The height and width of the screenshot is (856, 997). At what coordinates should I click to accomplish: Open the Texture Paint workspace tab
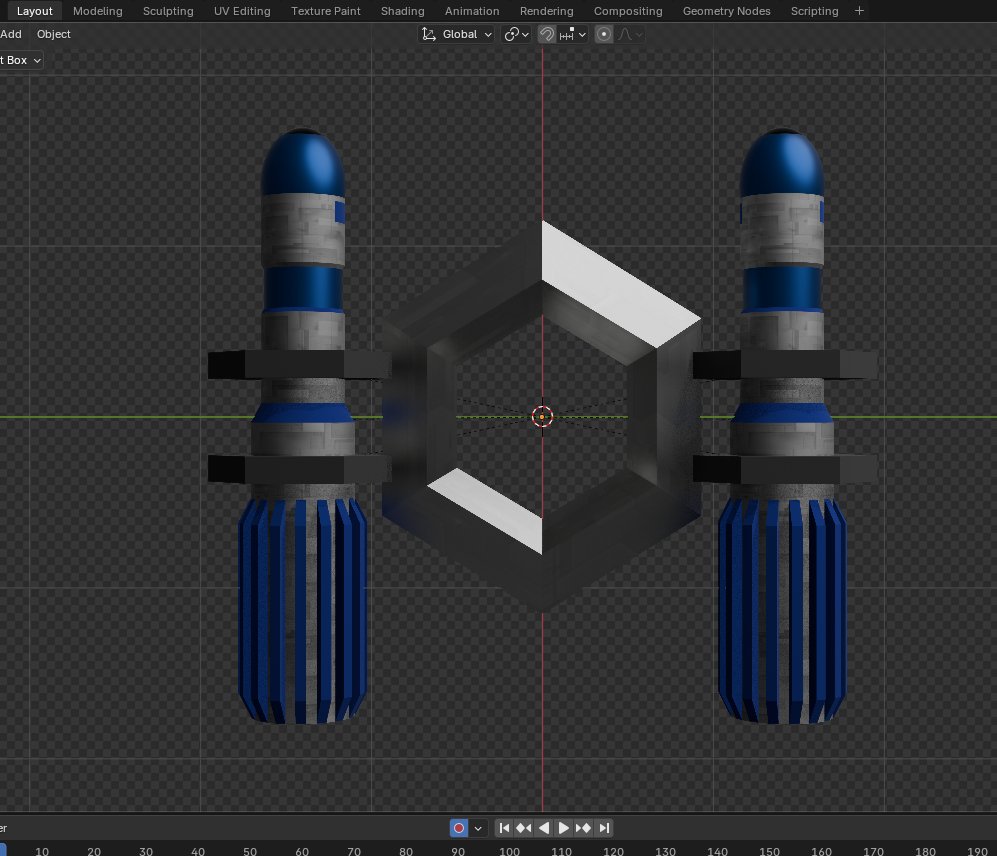326,11
